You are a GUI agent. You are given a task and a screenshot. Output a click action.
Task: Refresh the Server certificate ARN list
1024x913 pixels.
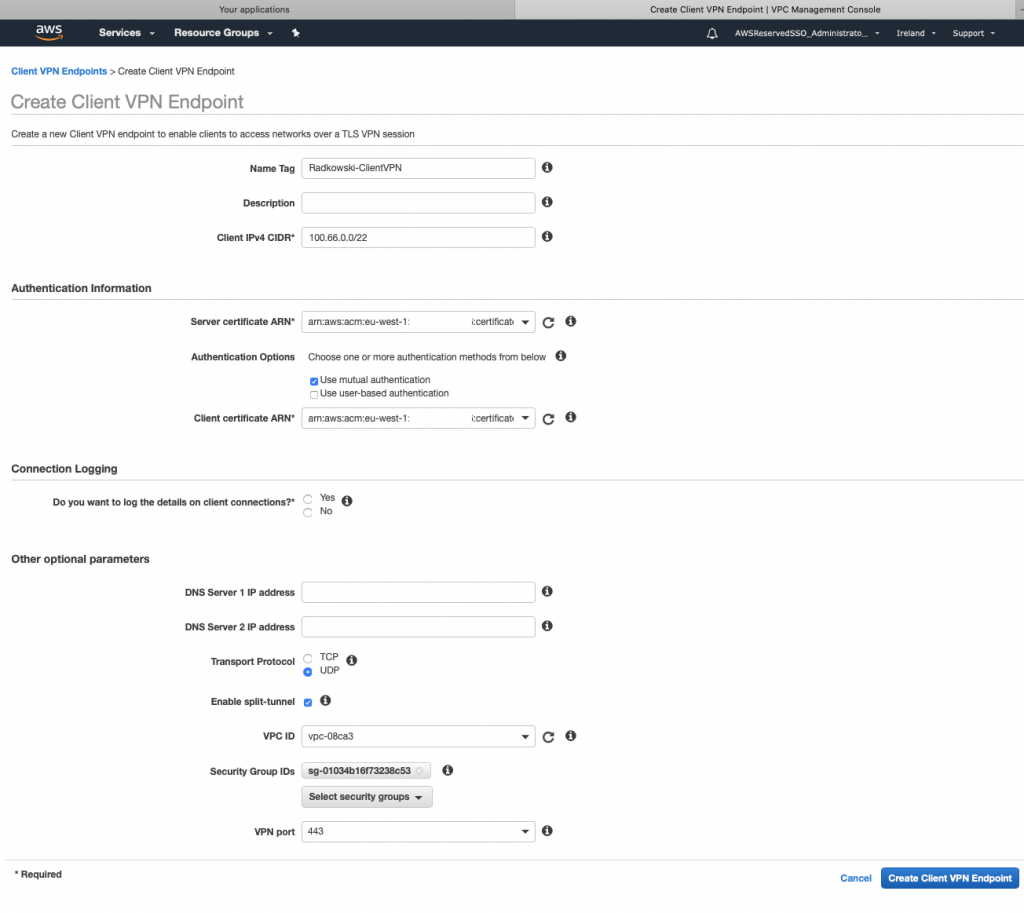tap(549, 322)
